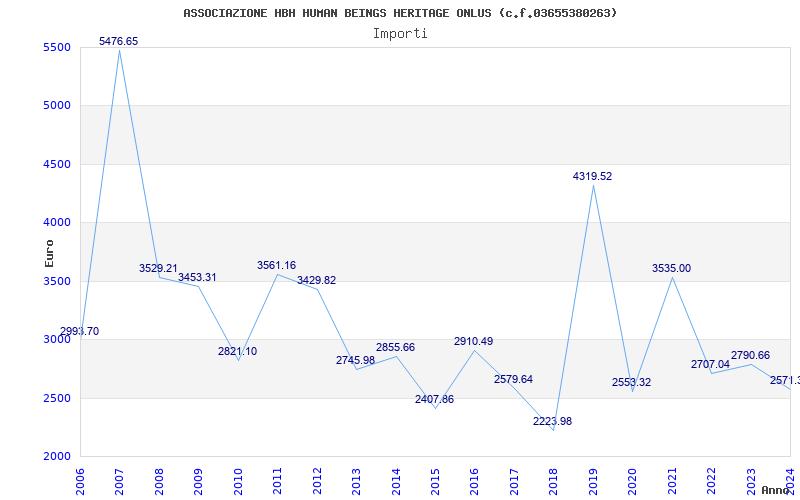The width and height of the screenshot is (800, 500).
Task: Select data value 2821.10
Action: 237,351
